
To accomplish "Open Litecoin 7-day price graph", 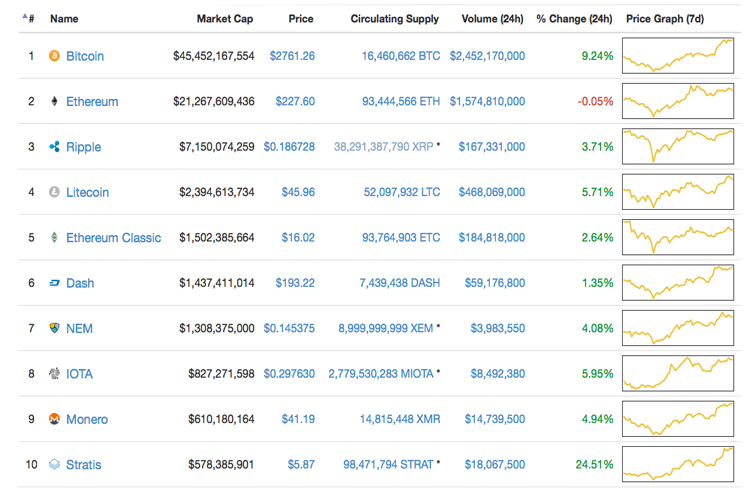I will click(x=678, y=192).
